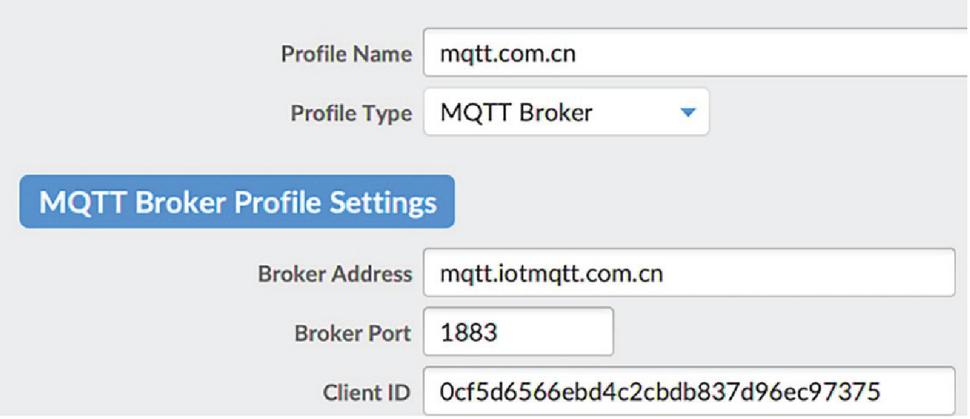Screen dimensions: 970x419
Task: Click the Profile Name label
Action: point(346,54)
